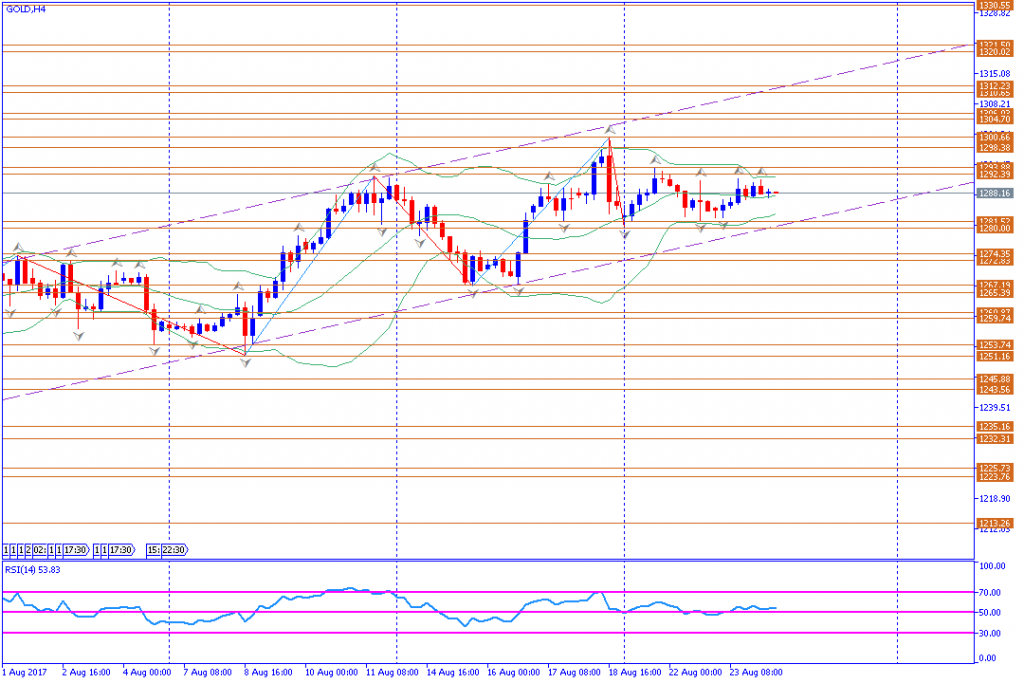Select the RSI(14) 53.83 indicator label
Image resolution: width=1024 pixels, height=683 pixels.
coord(33,570)
